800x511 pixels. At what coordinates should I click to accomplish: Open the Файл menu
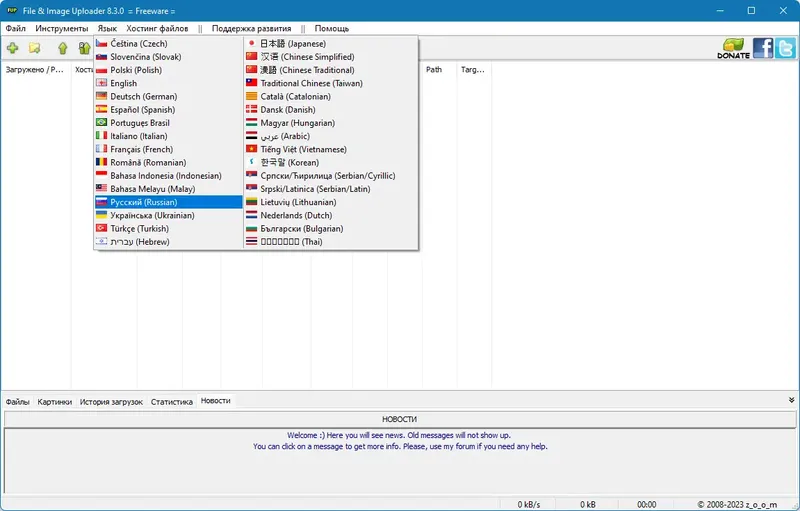coord(16,29)
